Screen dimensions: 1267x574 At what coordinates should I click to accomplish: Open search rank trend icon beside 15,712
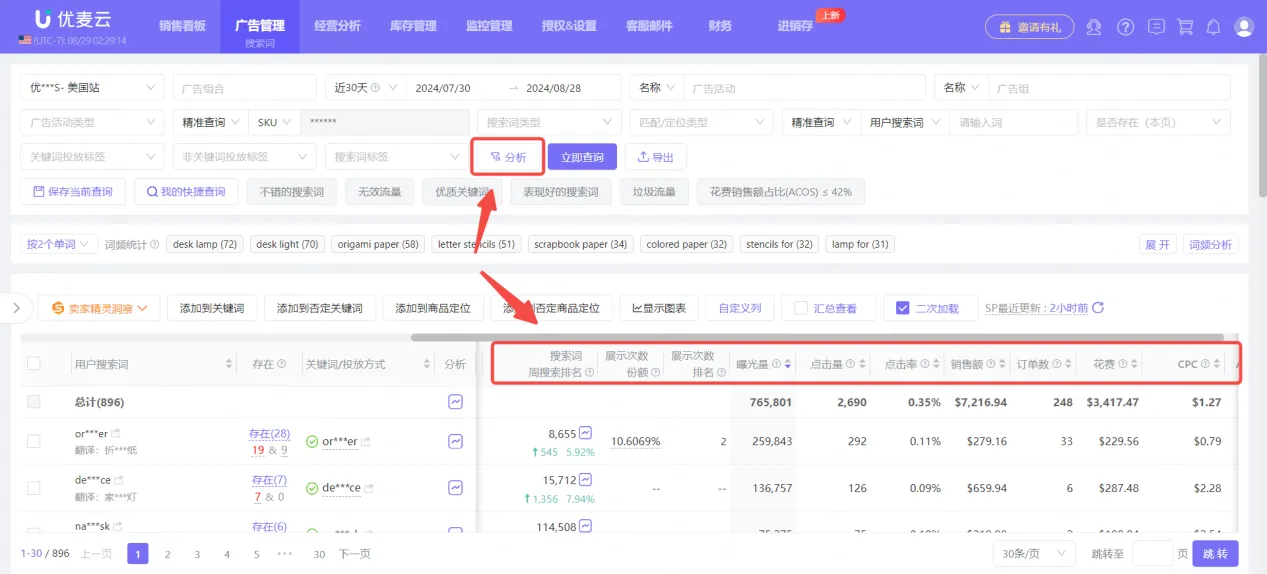click(x=586, y=480)
